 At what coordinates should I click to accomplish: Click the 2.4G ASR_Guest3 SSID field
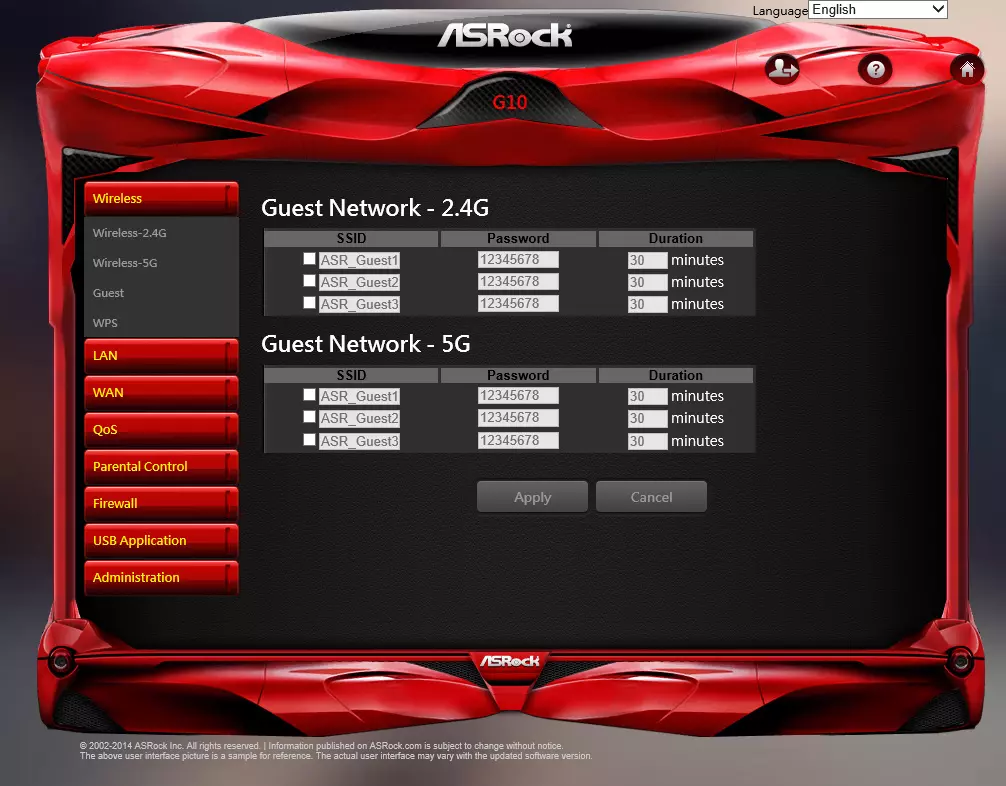359,303
